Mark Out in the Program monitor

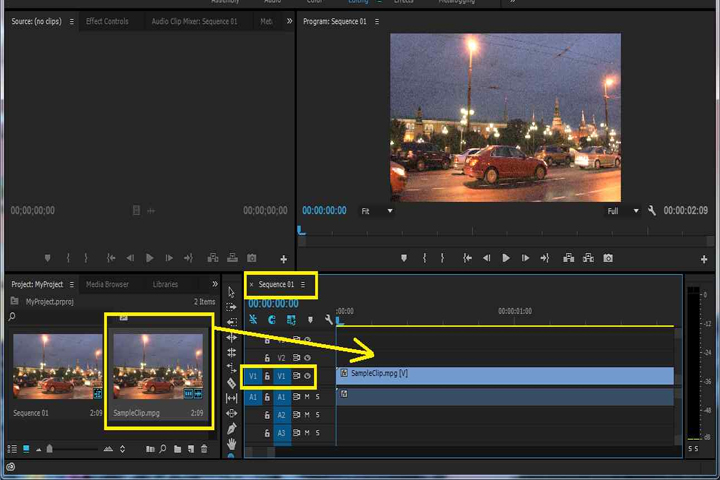point(442,258)
